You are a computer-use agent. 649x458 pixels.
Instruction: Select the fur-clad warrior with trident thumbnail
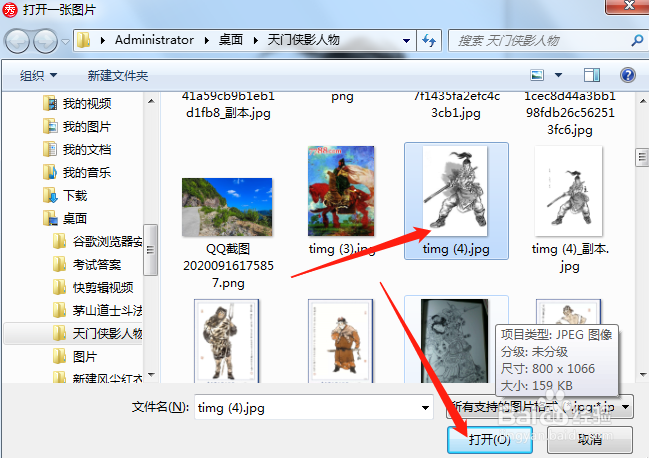(227, 341)
